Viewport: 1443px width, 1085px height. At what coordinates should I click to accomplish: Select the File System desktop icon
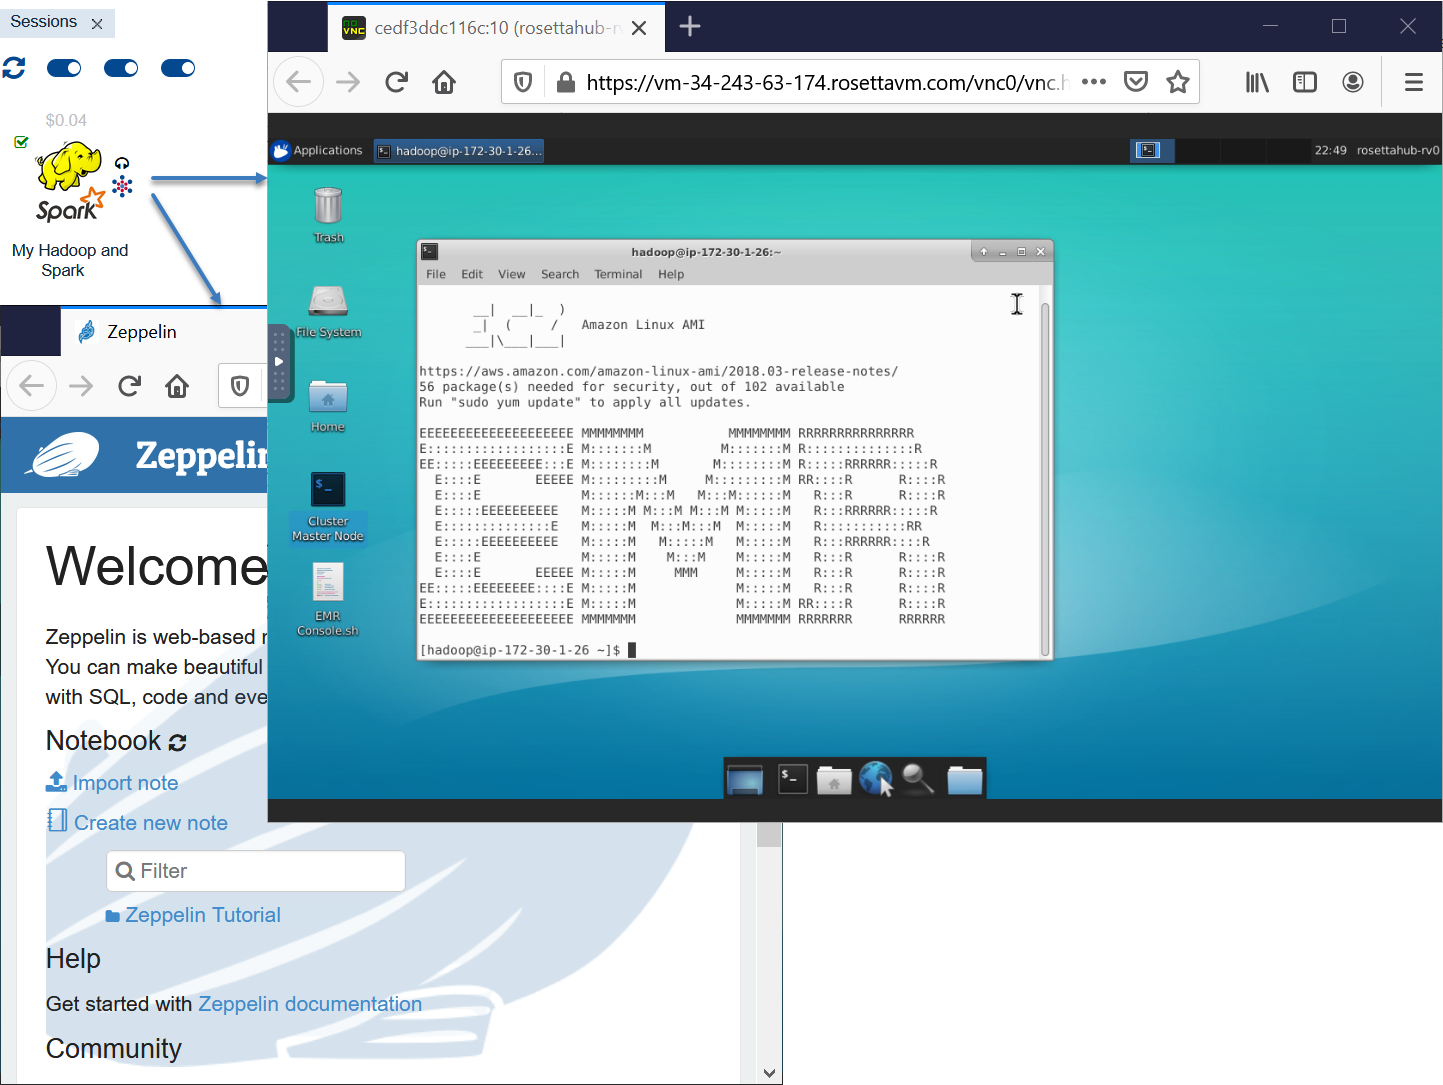click(328, 311)
